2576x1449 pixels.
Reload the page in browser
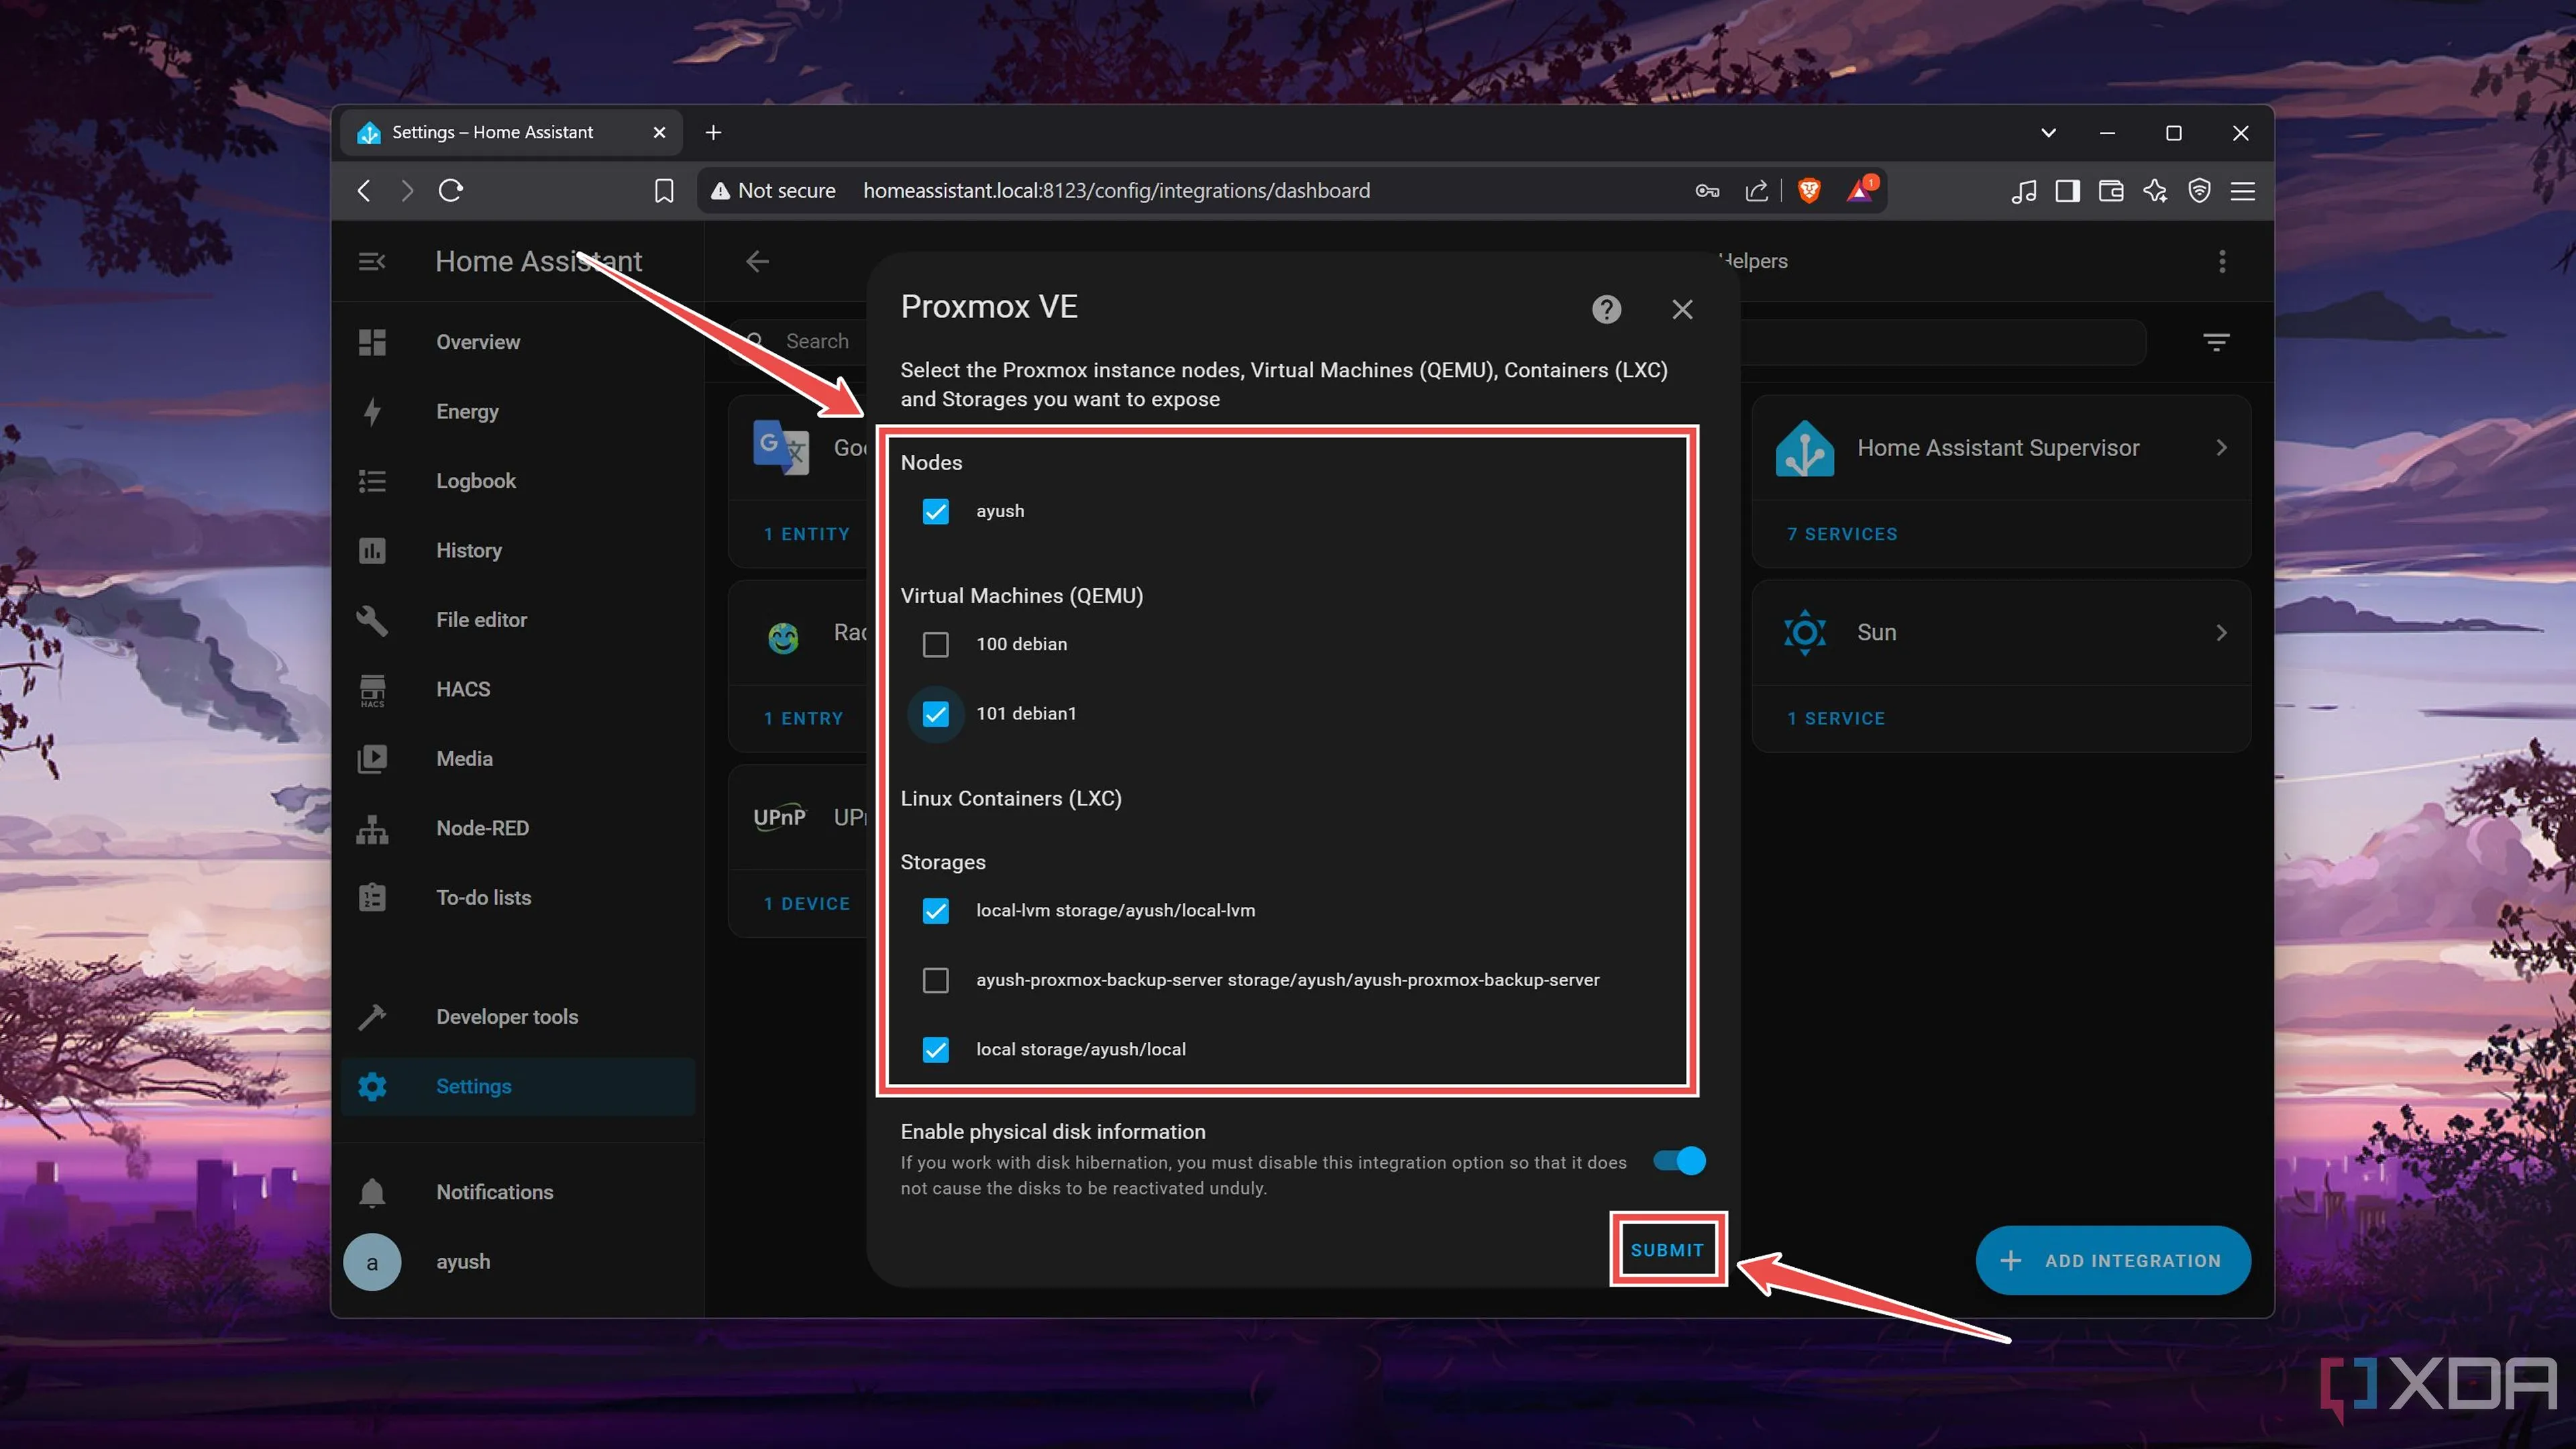[451, 190]
